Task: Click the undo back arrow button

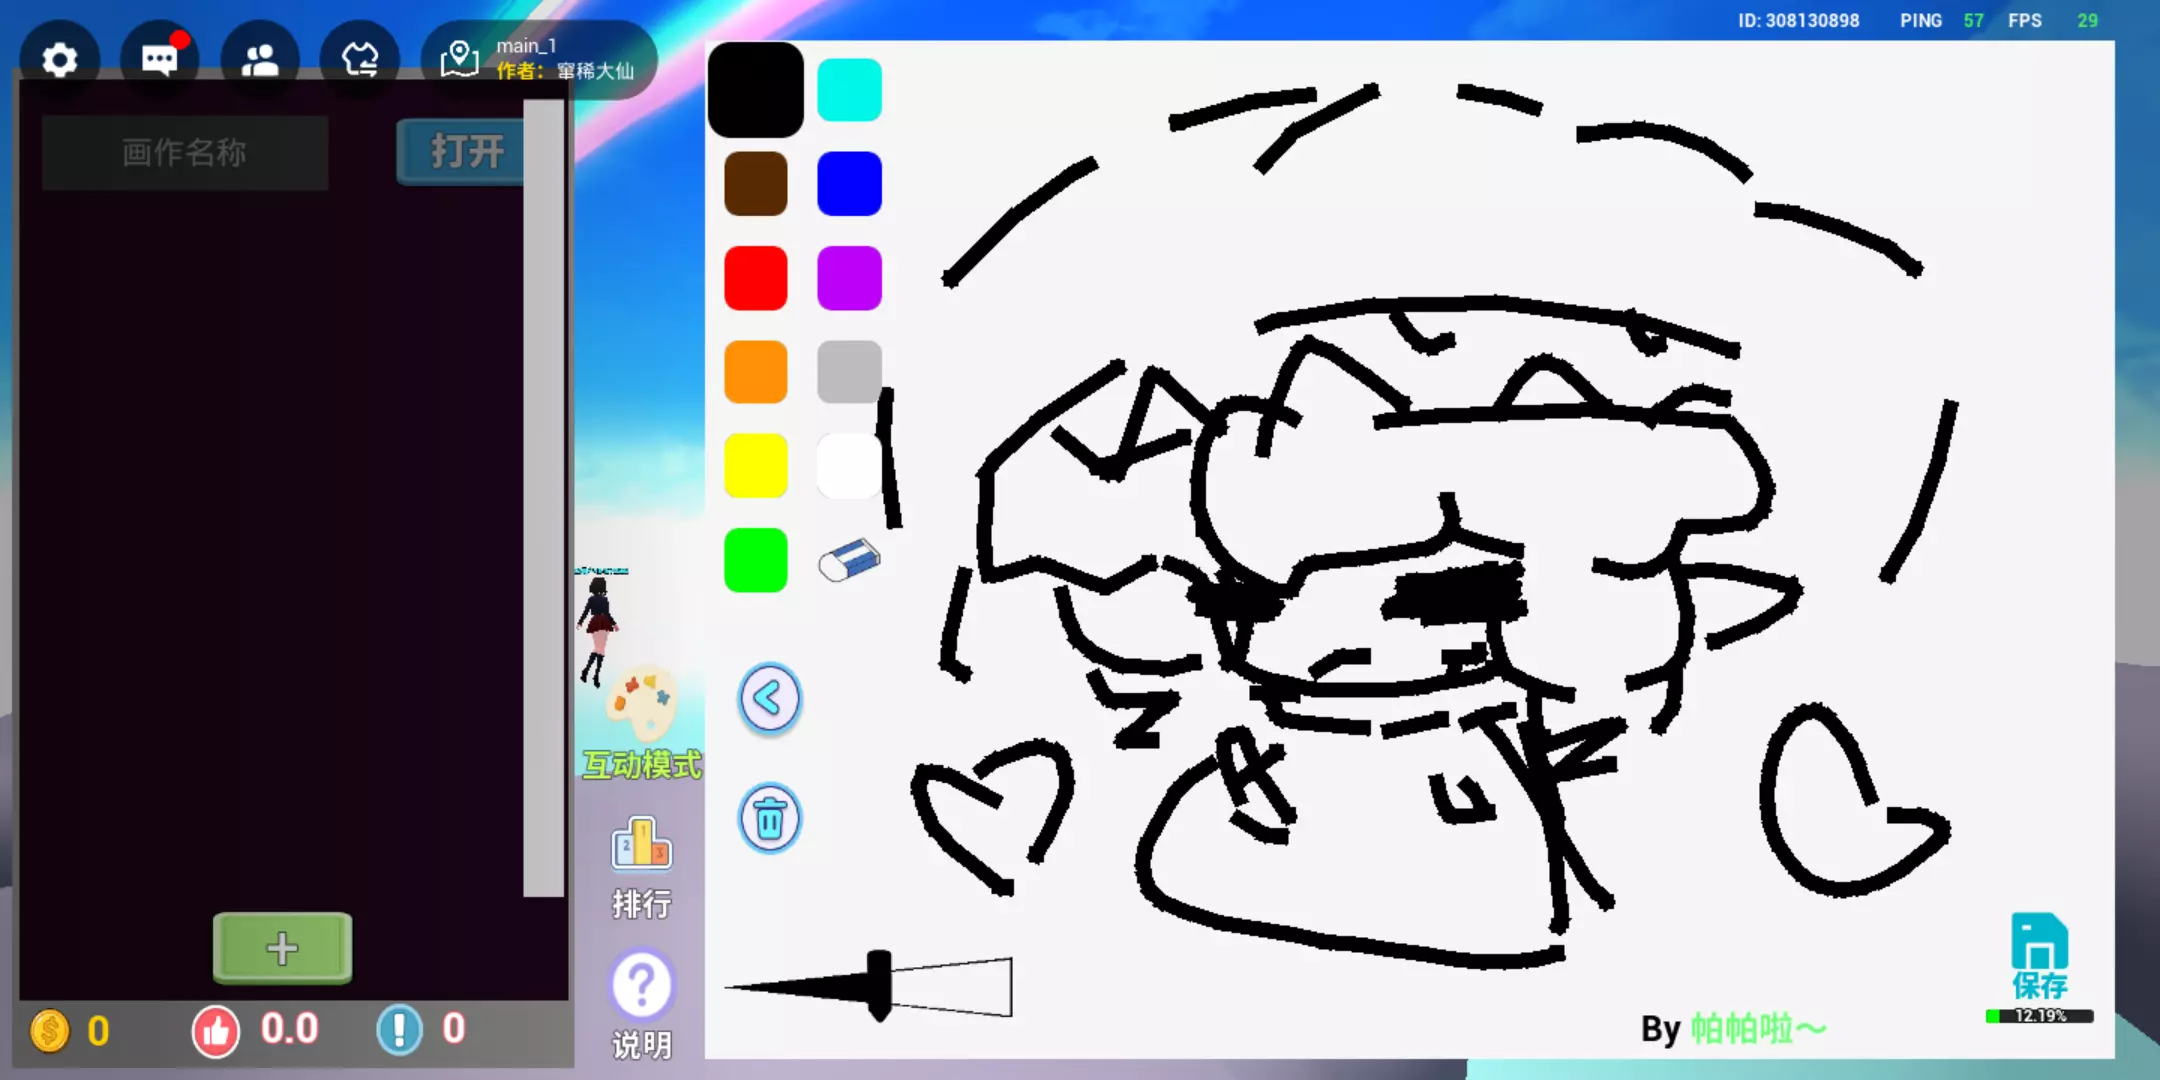Action: (769, 698)
